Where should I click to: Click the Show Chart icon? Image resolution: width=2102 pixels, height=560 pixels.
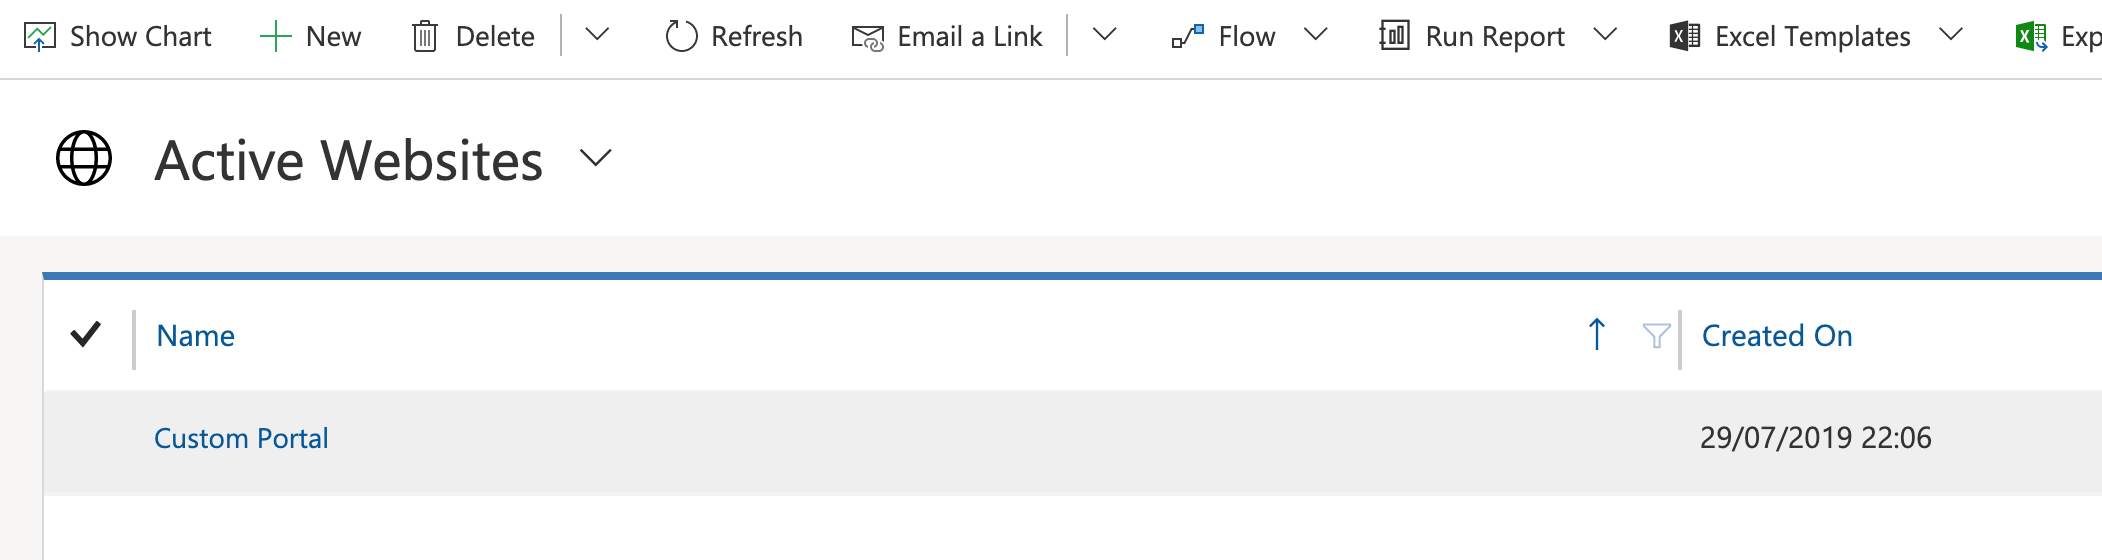tap(40, 37)
